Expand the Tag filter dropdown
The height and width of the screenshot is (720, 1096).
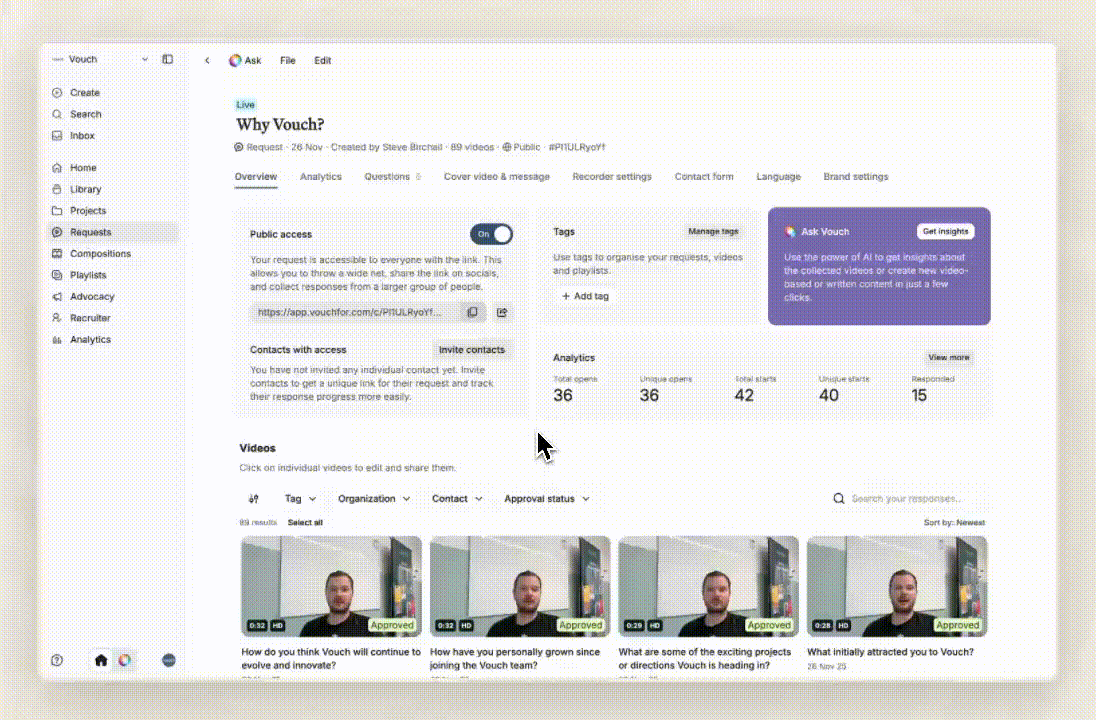301,499
